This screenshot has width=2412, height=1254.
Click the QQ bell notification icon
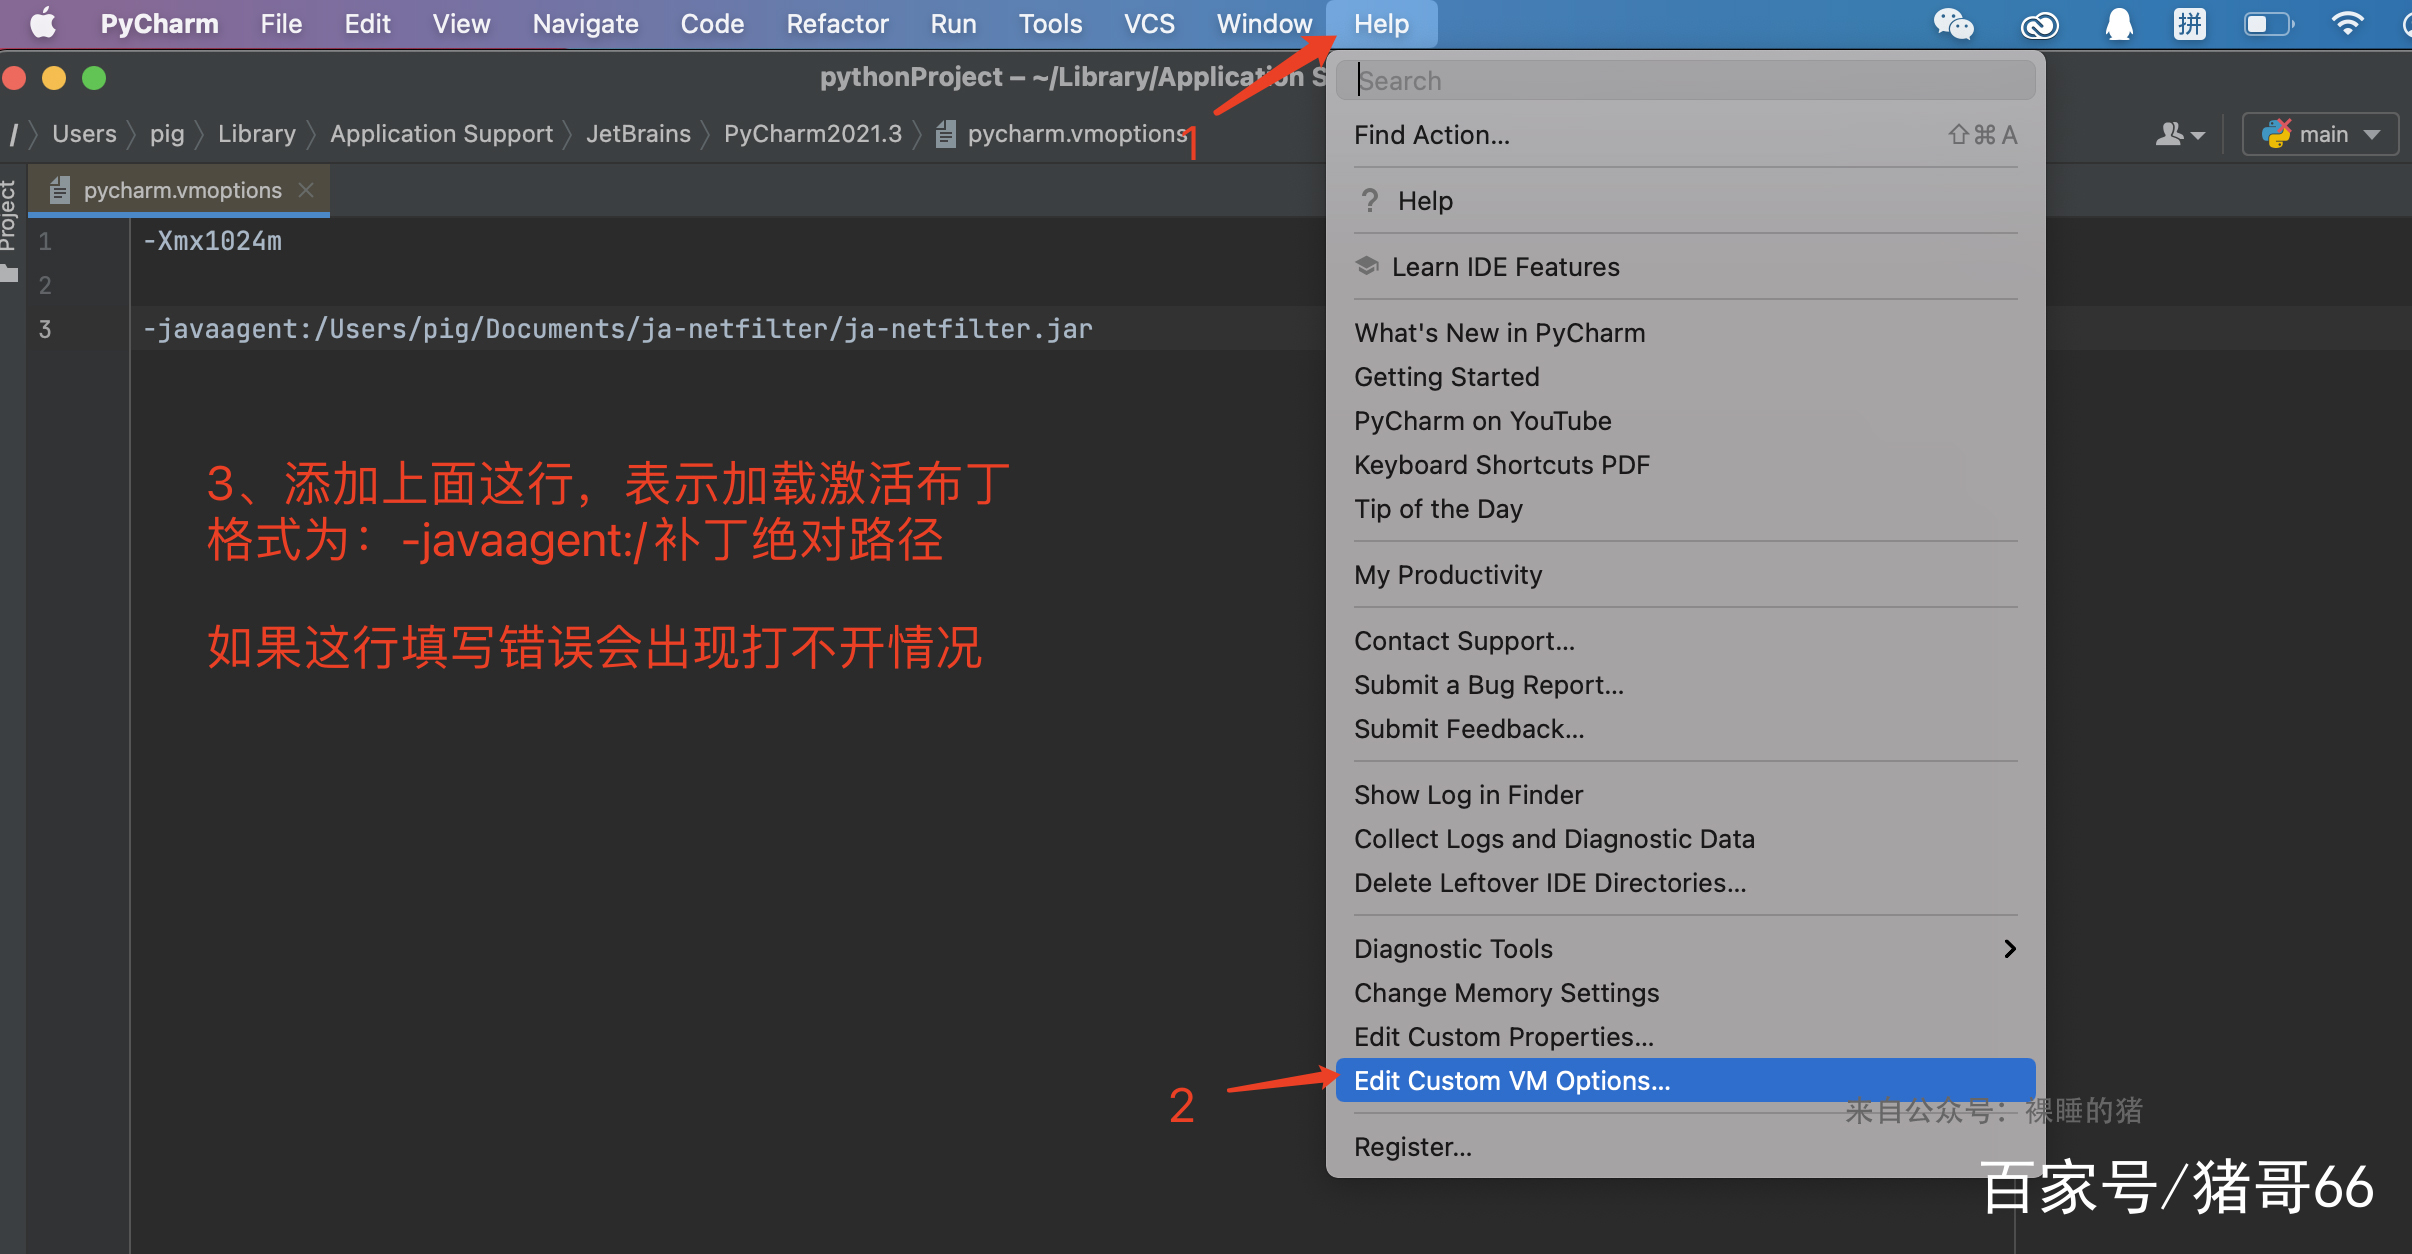coord(2119,23)
